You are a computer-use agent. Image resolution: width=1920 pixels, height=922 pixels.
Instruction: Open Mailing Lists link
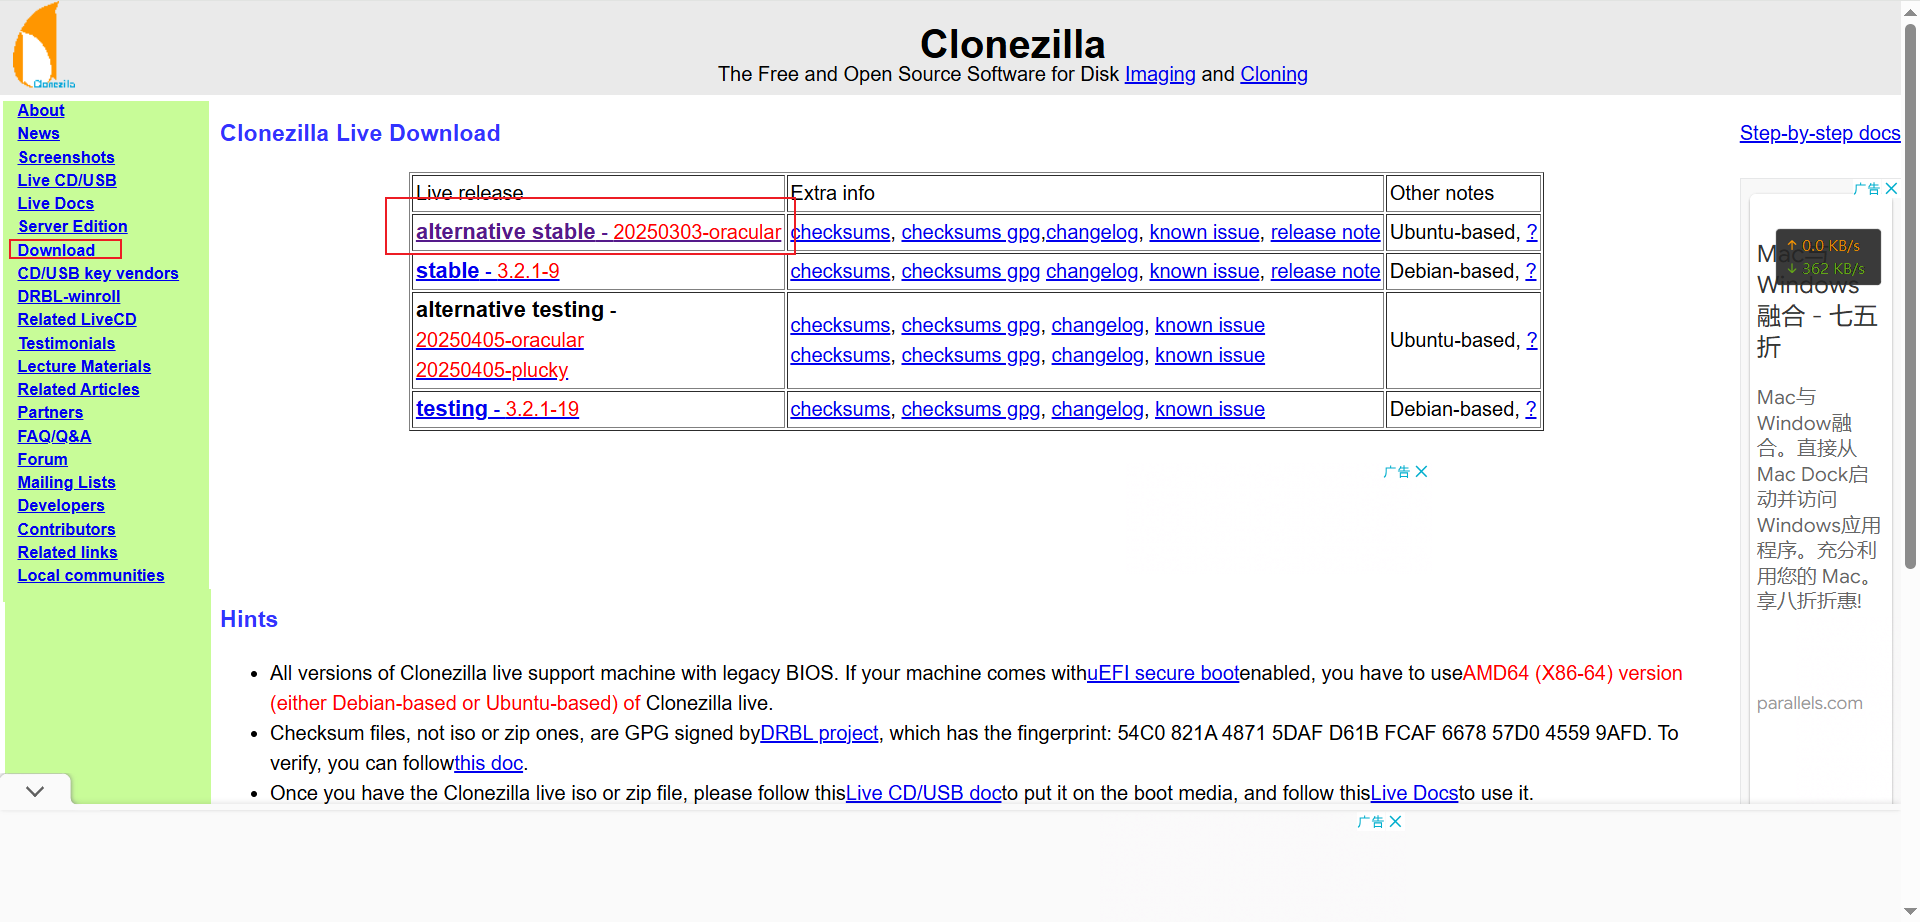tap(66, 482)
